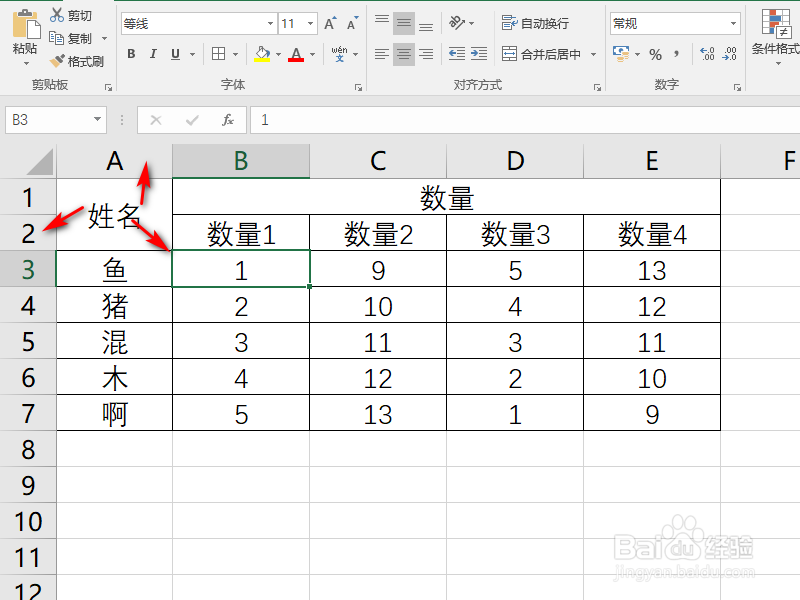Click the text orientation icon
The height and width of the screenshot is (600, 800).
click(457, 23)
